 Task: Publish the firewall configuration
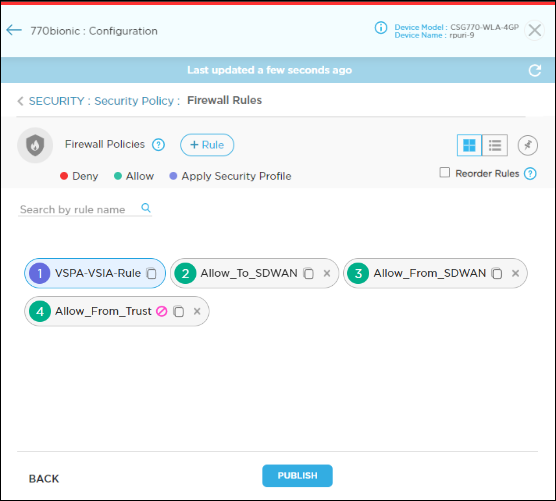pyautogui.click(x=297, y=475)
